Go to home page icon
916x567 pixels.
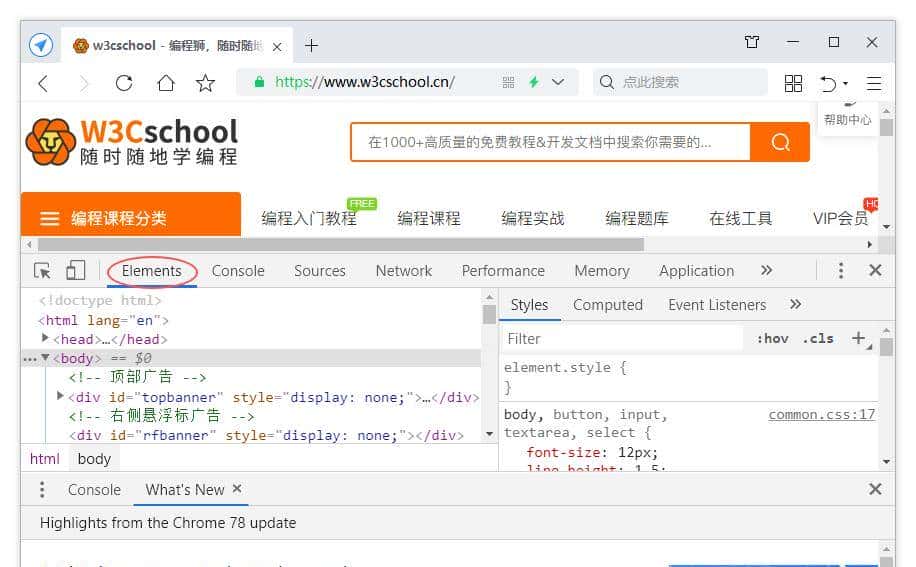point(166,83)
